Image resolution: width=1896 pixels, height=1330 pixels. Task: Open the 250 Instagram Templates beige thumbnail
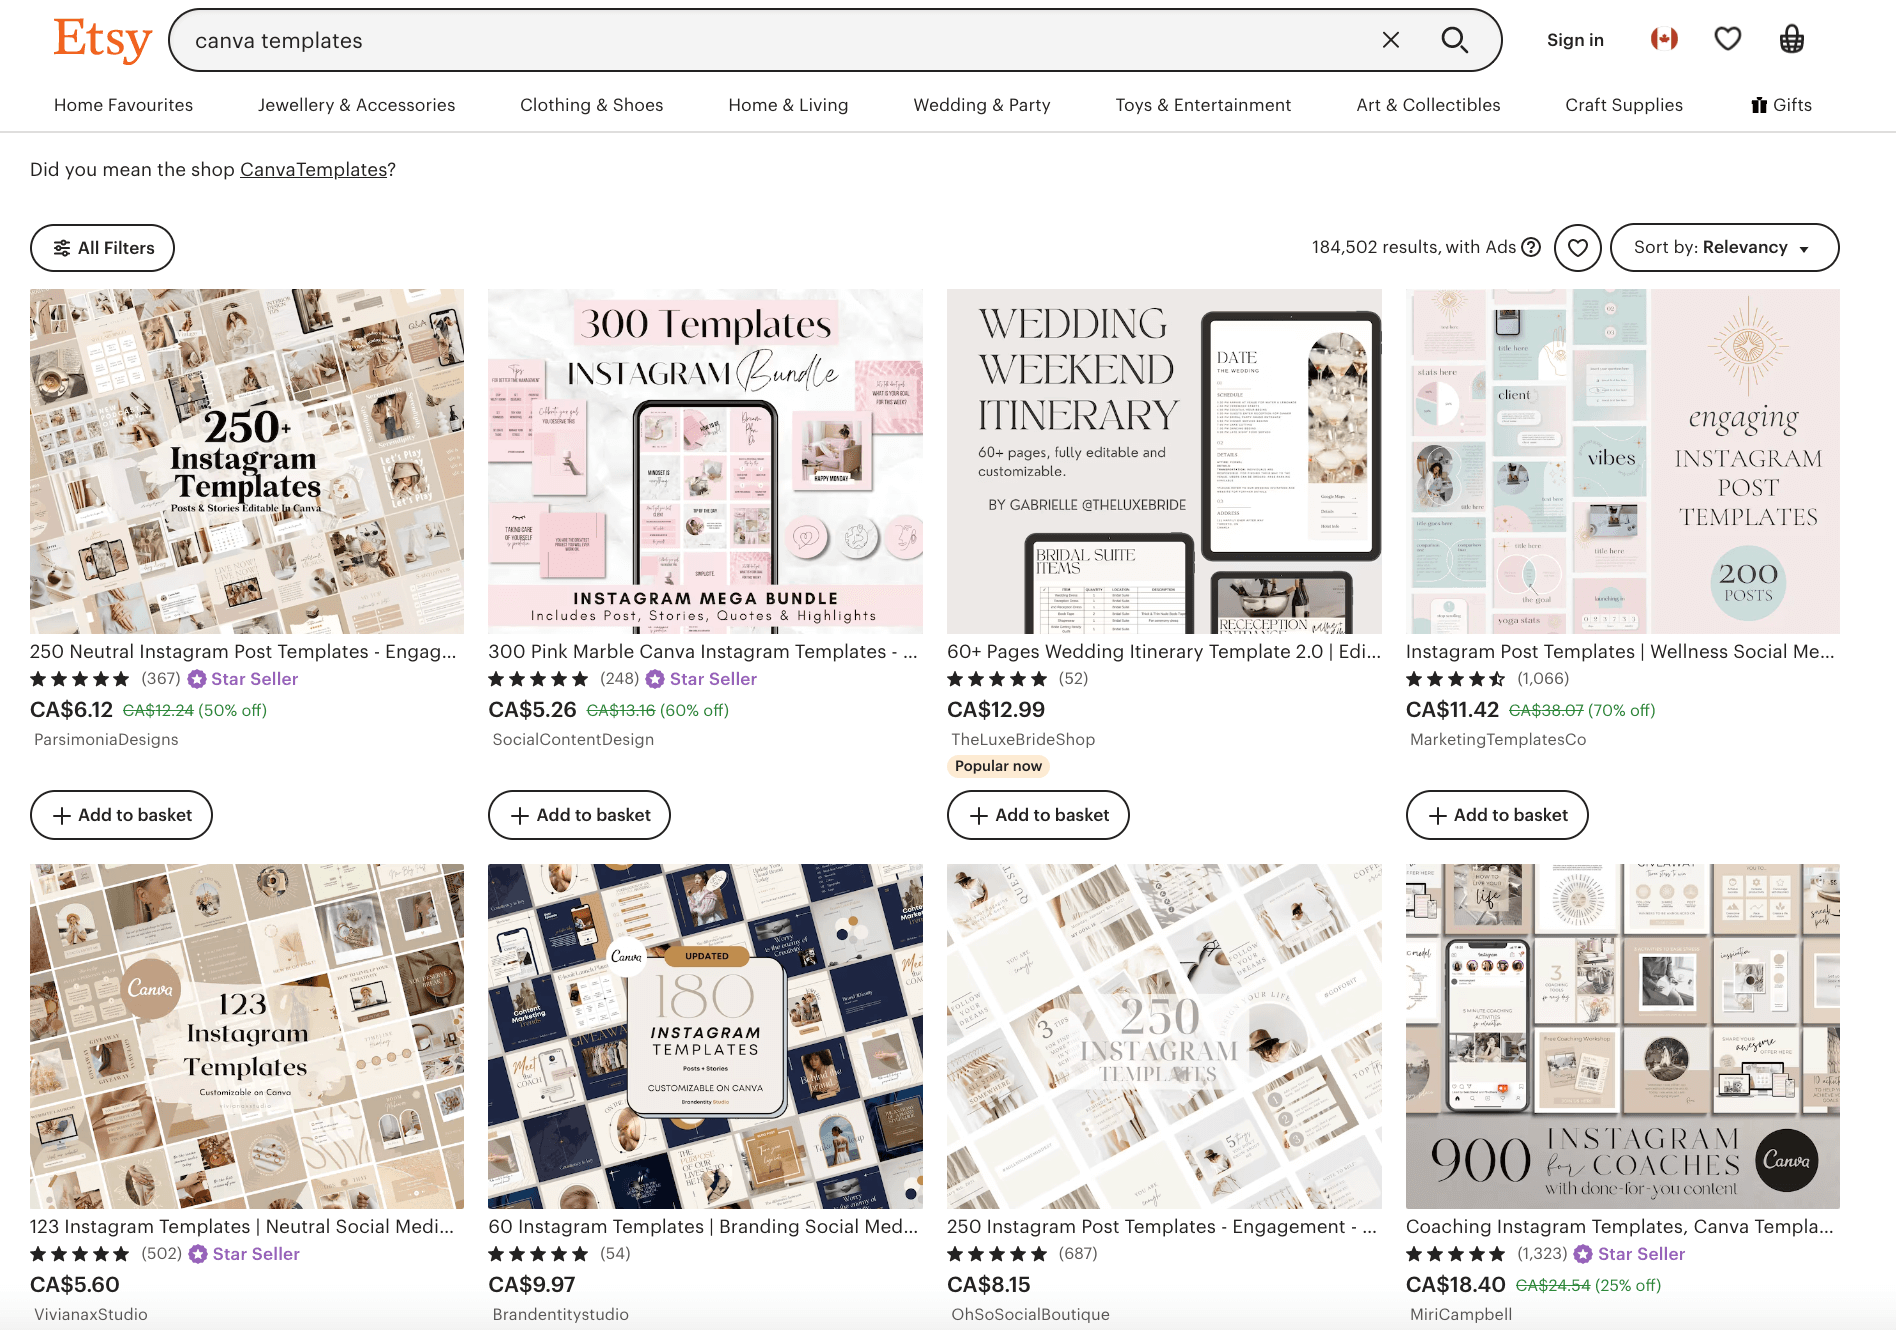[1164, 1036]
